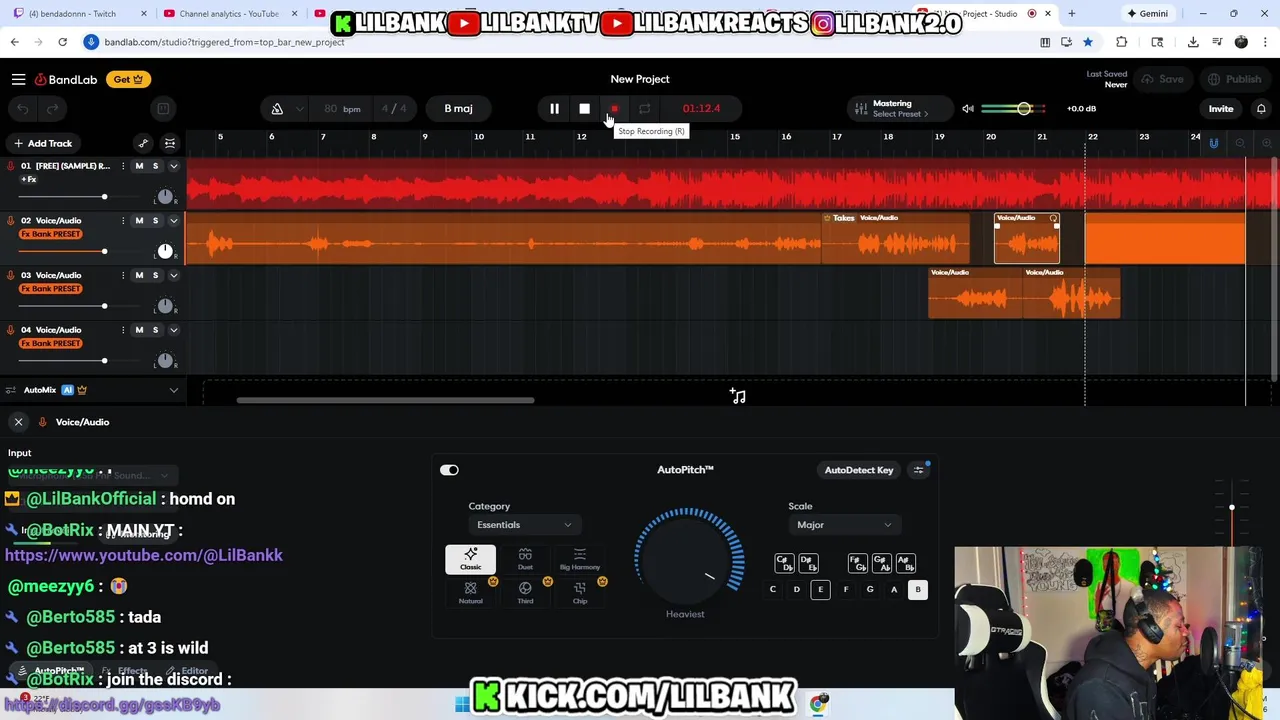Click Add Track
Image resolution: width=1280 pixels, height=720 pixels.
tap(43, 143)
